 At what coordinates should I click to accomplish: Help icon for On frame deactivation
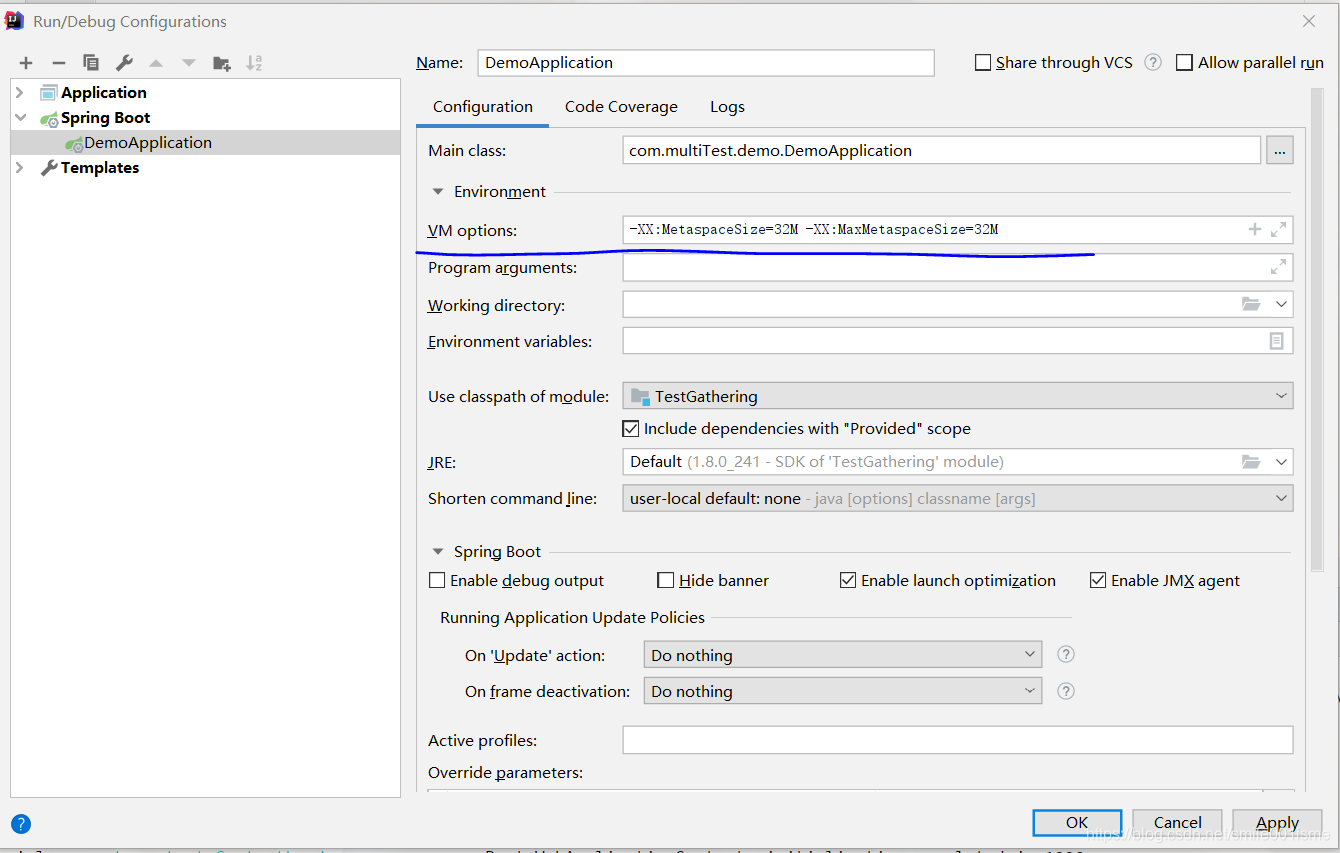tap(1066, 691)
